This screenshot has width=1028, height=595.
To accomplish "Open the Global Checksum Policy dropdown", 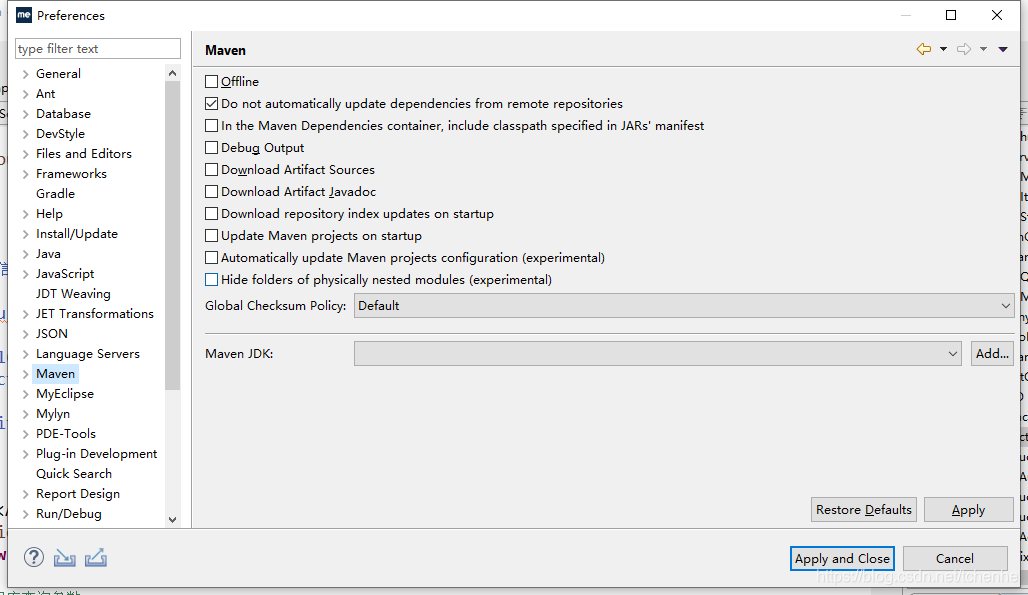I will (684, 305).
